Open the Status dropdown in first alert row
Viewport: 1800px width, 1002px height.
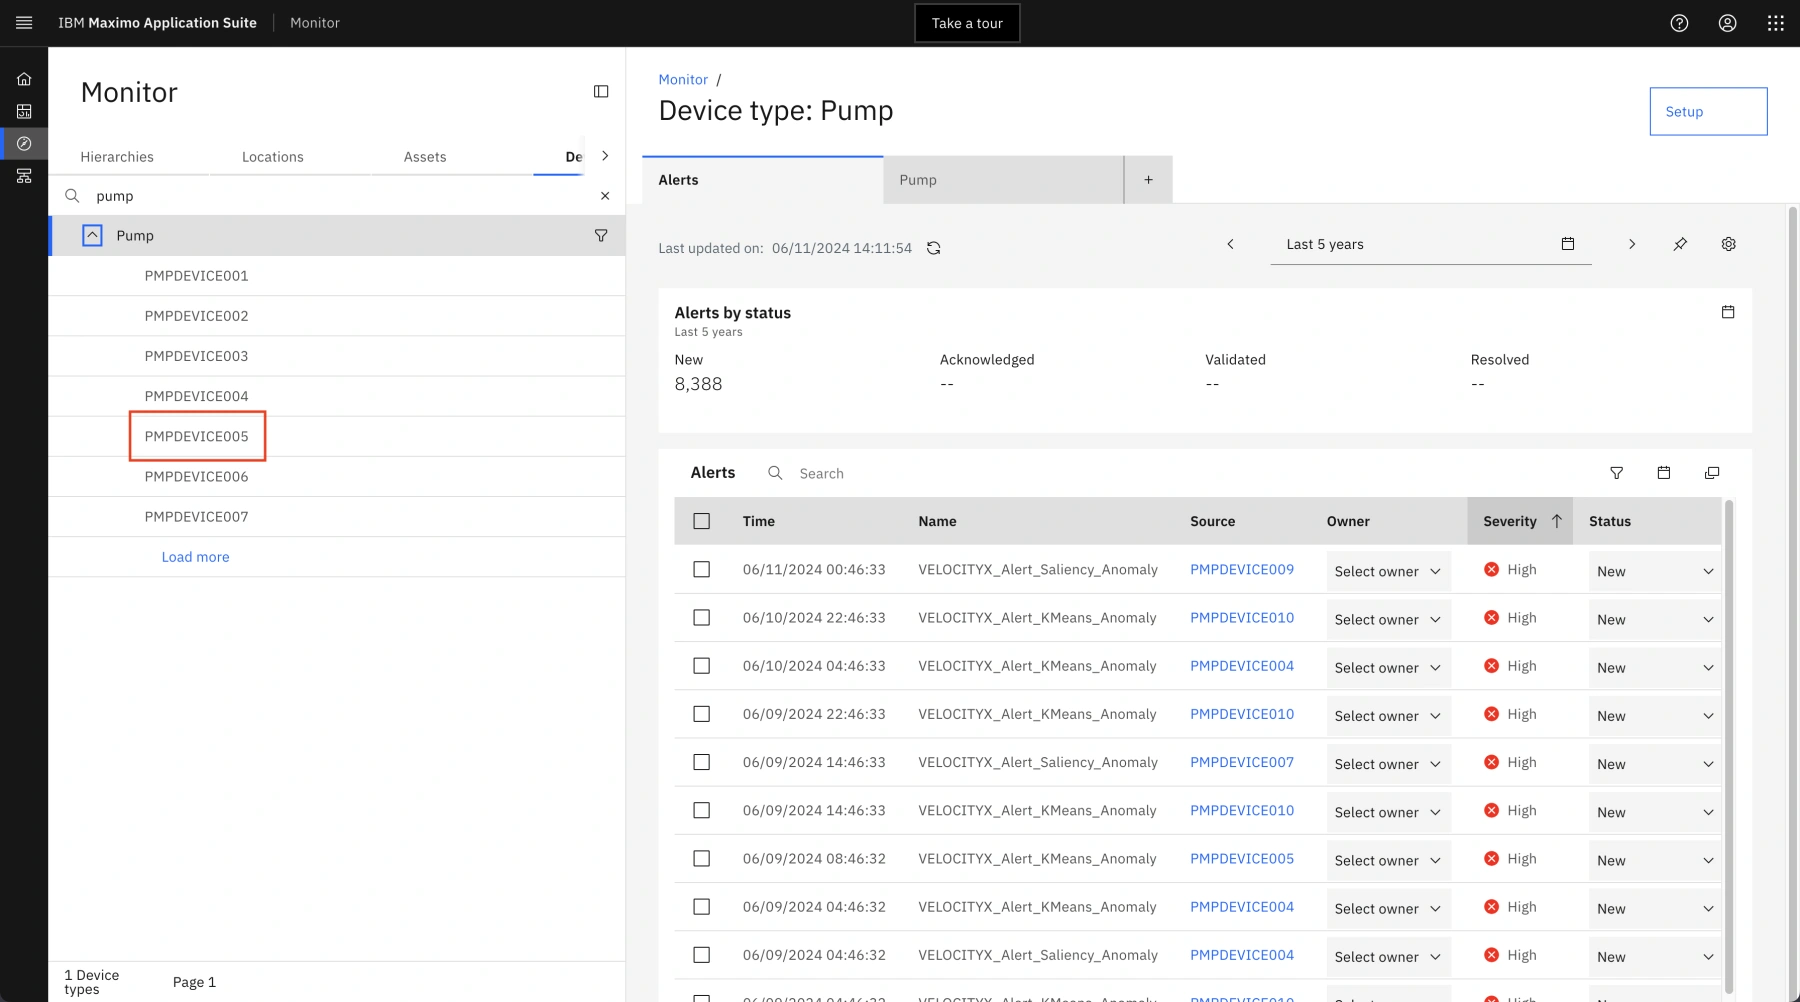point(1654,572)
